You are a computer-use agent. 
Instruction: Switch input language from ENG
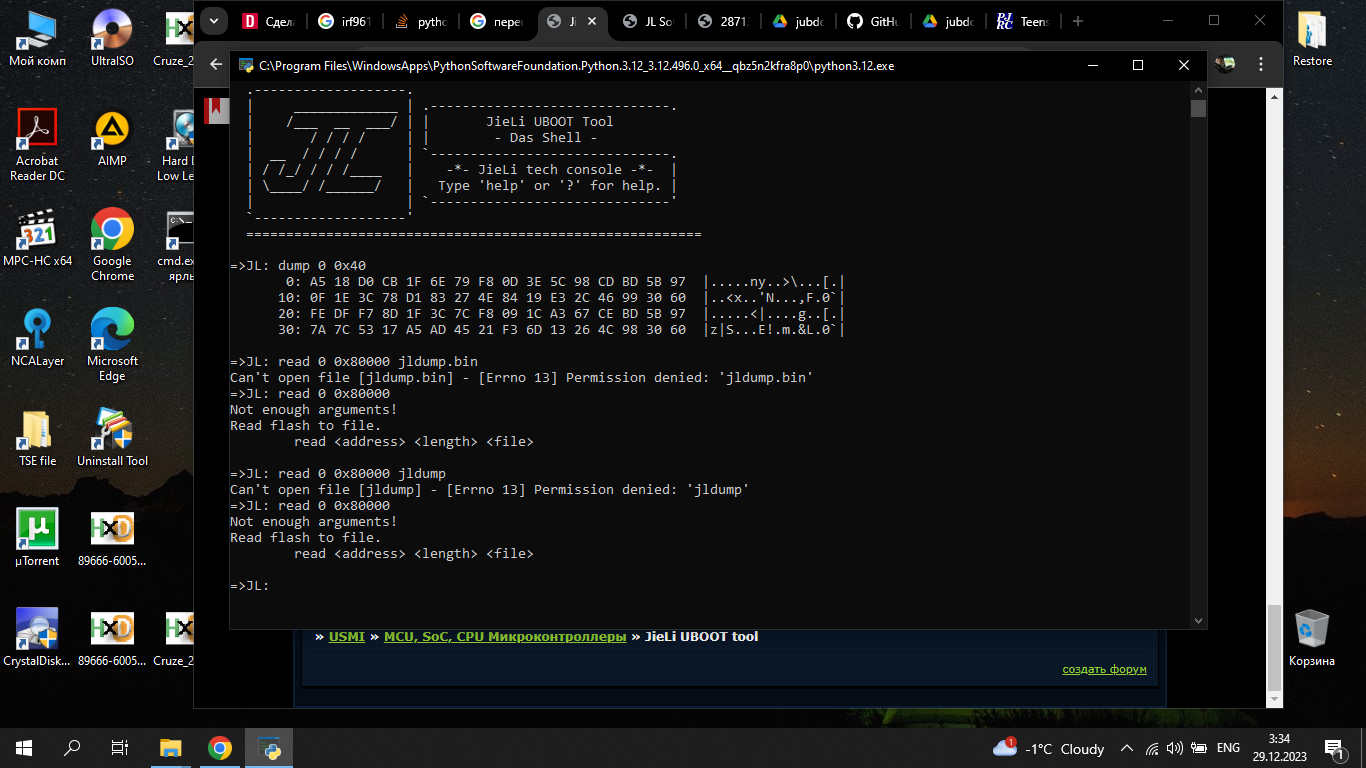click(1227, 748)
